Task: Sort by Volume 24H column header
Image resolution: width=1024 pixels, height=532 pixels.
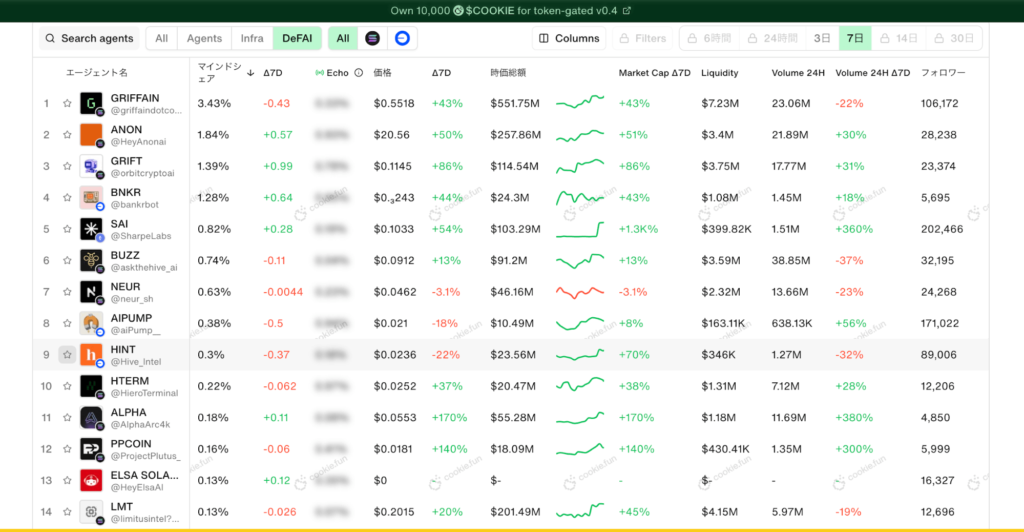Action: (x=798, y=73)
